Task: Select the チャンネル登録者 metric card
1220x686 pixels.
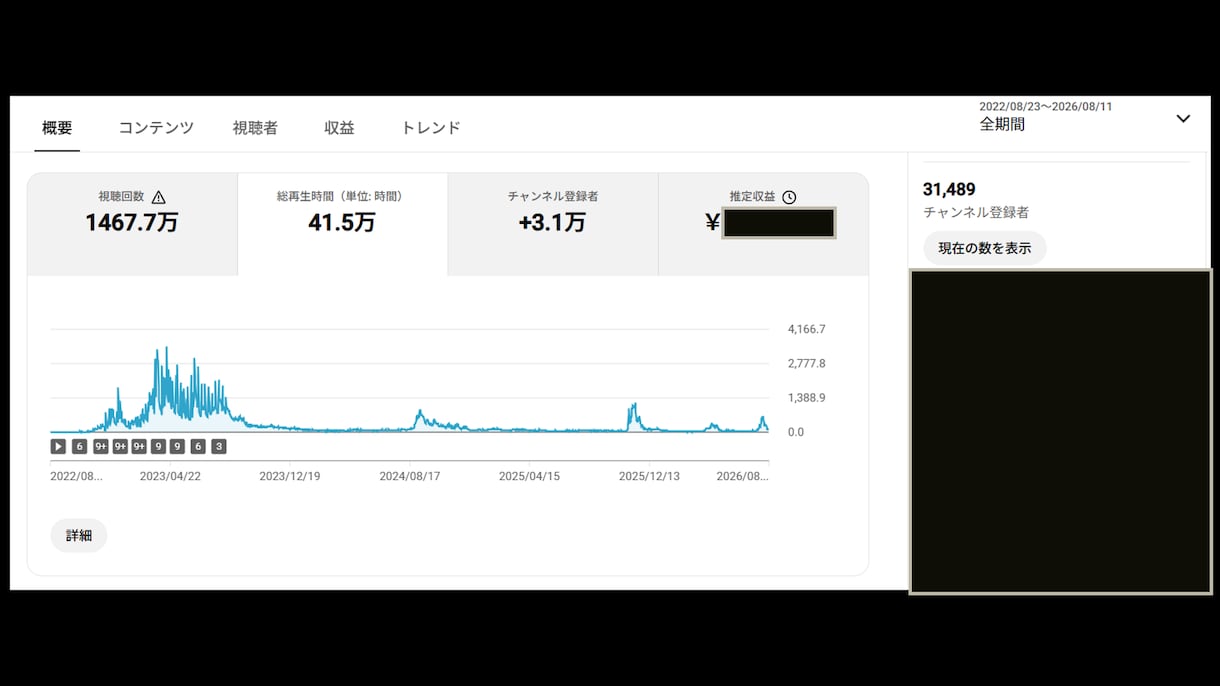Action: [553, 224]
